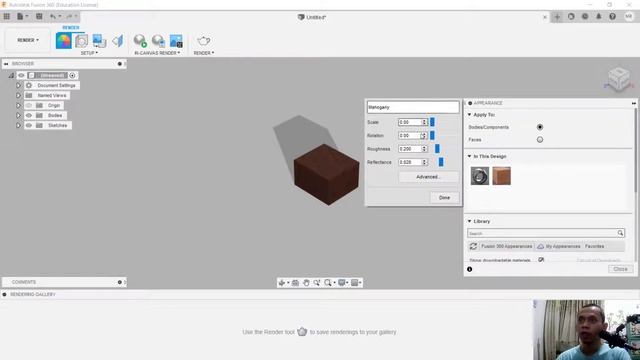
Task: Toggle root component visibility eye
Action: pos(21,76)
